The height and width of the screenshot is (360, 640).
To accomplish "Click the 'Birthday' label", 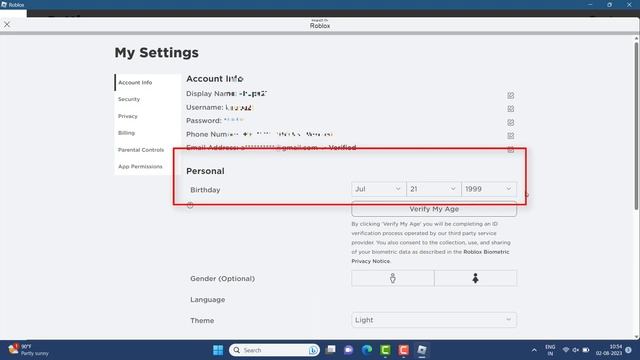I will pos(205,190).
